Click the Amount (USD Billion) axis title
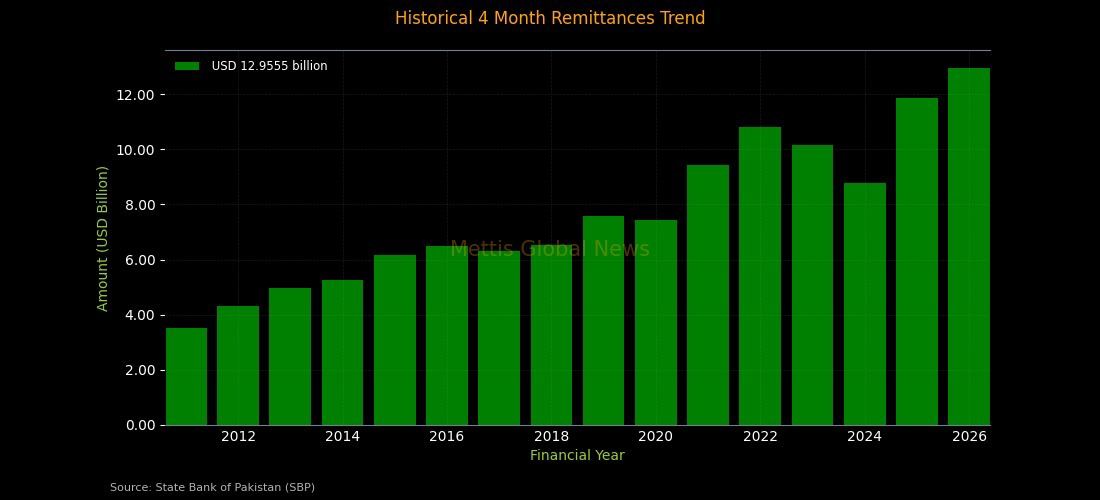The image size is (1100, 500). tap(102, 238)
